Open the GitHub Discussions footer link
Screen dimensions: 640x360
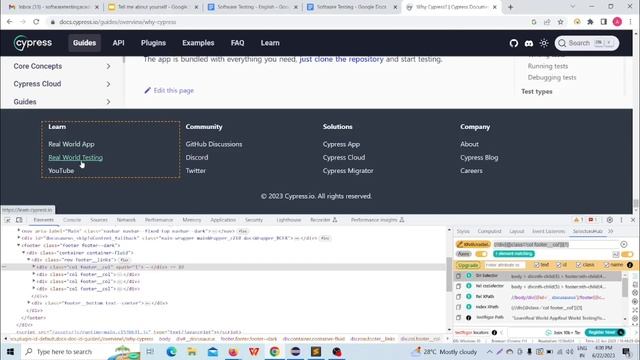tap(214, 144)
